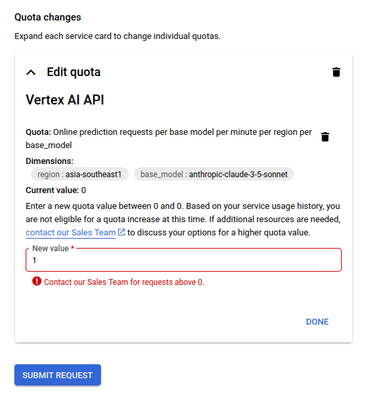Click the DONE button
The image size is (366, 400).
[317, 322]
